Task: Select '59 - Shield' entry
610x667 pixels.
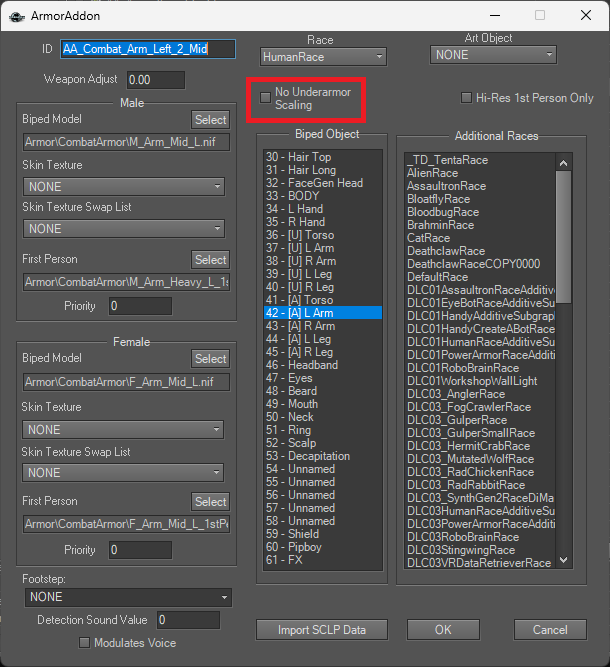Action: click(323, 534)
